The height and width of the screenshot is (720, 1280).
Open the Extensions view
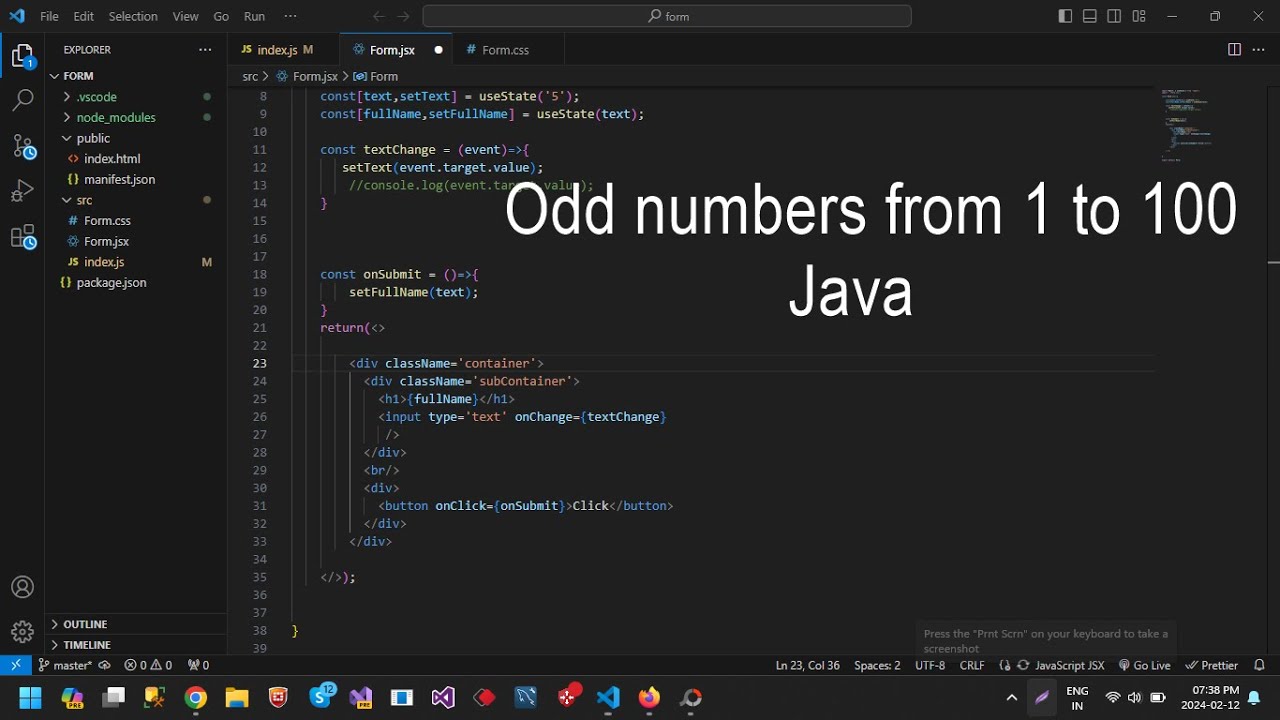coord(23,237)
